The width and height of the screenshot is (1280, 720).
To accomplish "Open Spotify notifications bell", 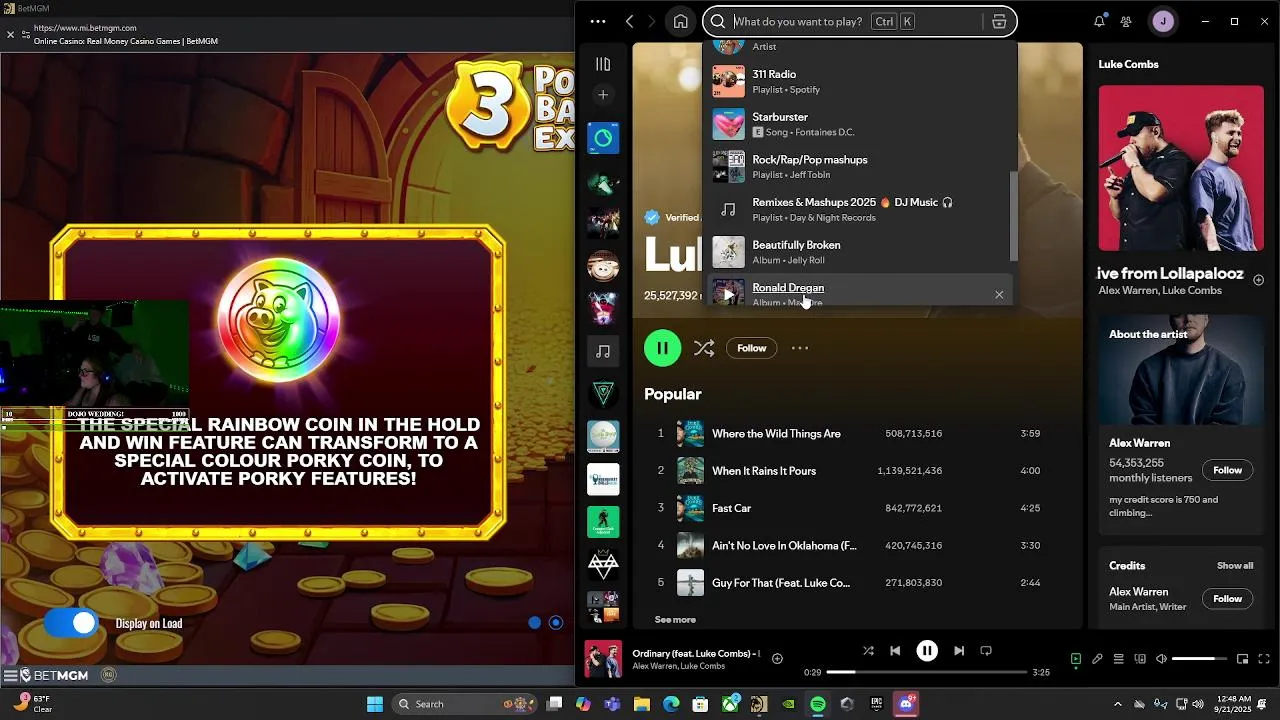I will coord(1099,21).
